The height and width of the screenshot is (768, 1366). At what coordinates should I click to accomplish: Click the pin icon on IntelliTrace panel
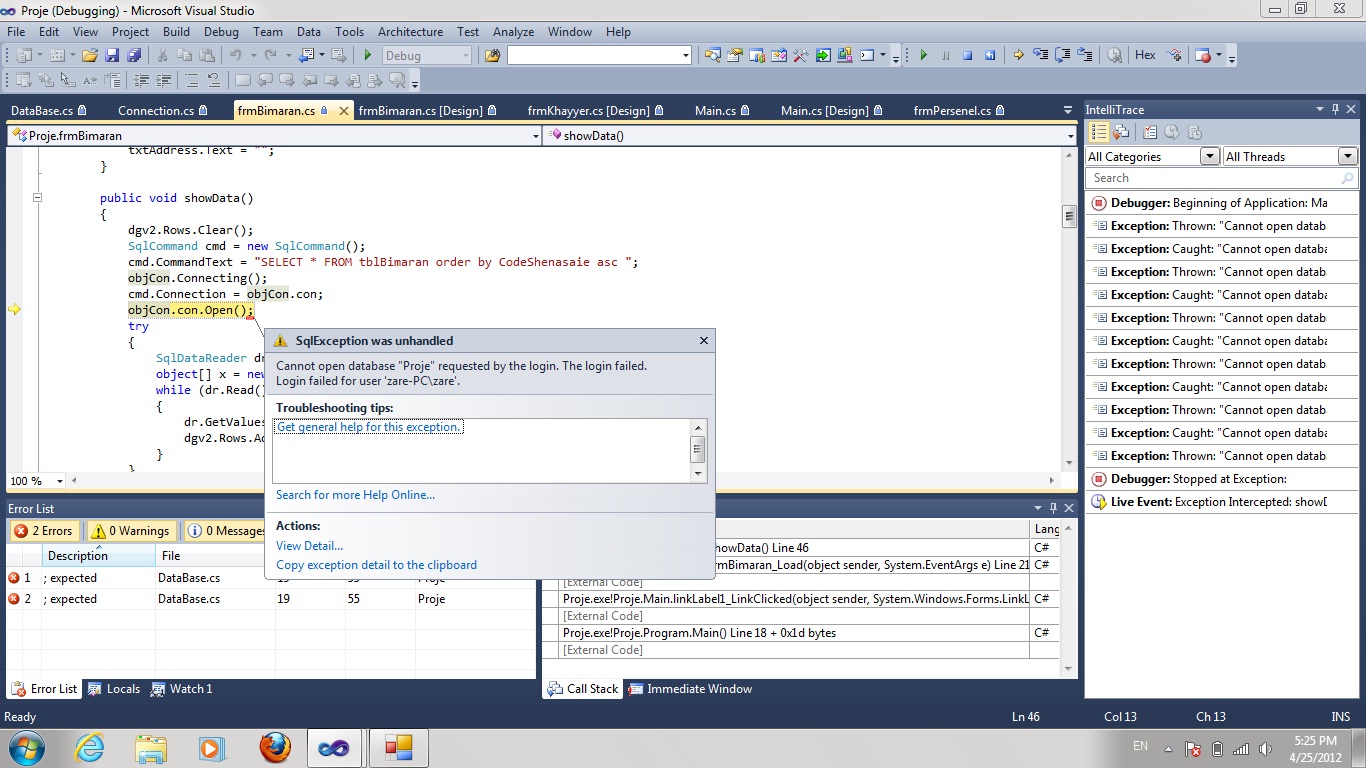(1333, 110)
